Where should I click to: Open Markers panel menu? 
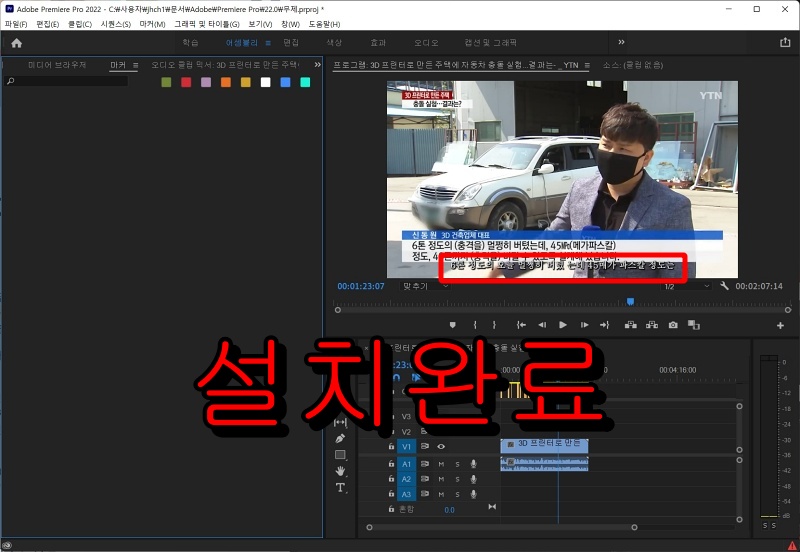(x=136, y=65)
